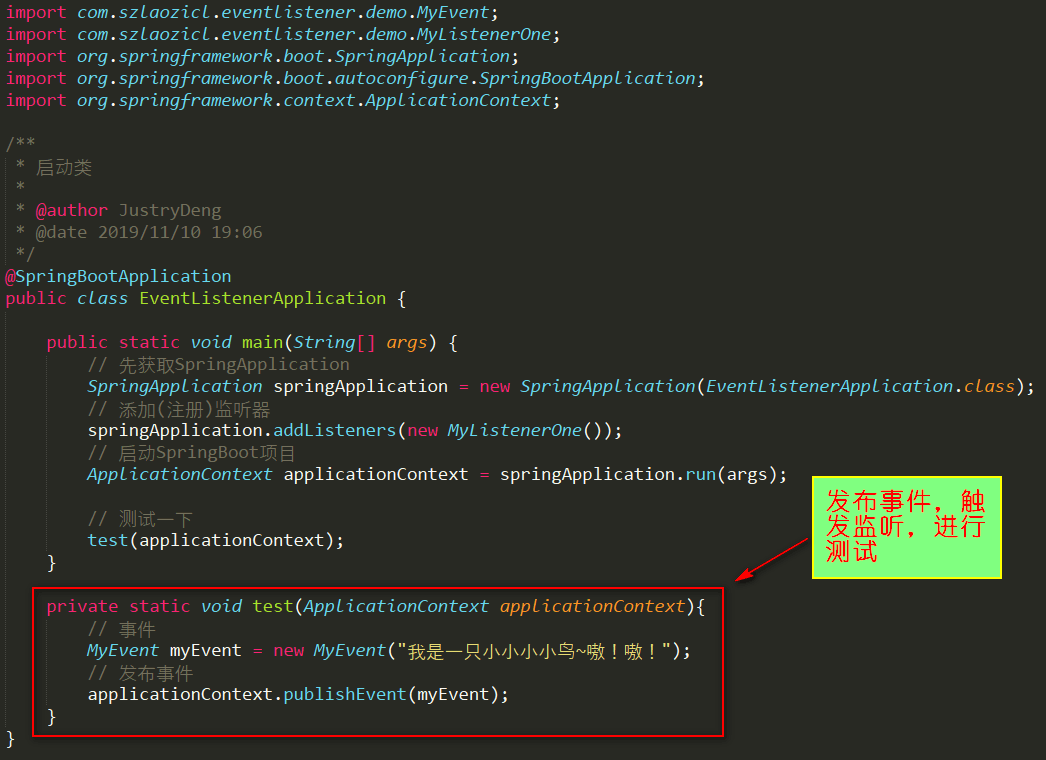Click the "test(applicationContext);" call in main
Screen dimensions: 1046x760
(x=215, y=540)
